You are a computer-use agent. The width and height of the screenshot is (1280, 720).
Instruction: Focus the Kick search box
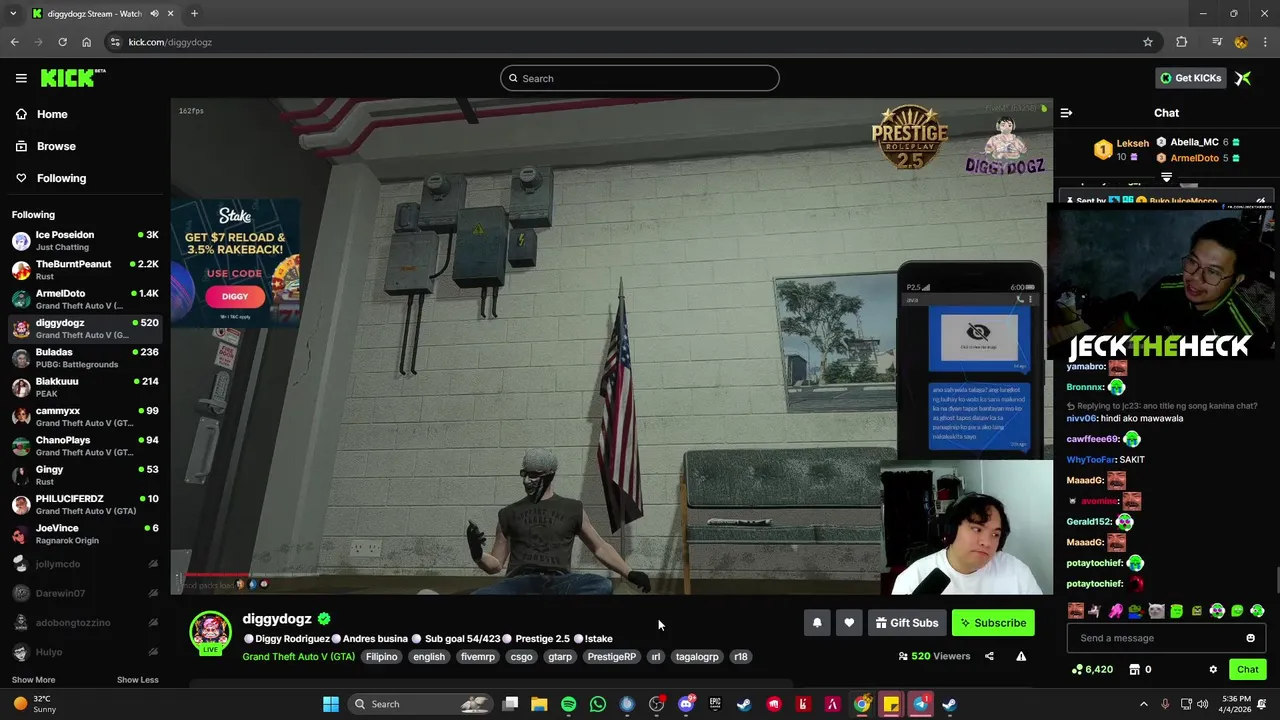click(x=640, y=78)
